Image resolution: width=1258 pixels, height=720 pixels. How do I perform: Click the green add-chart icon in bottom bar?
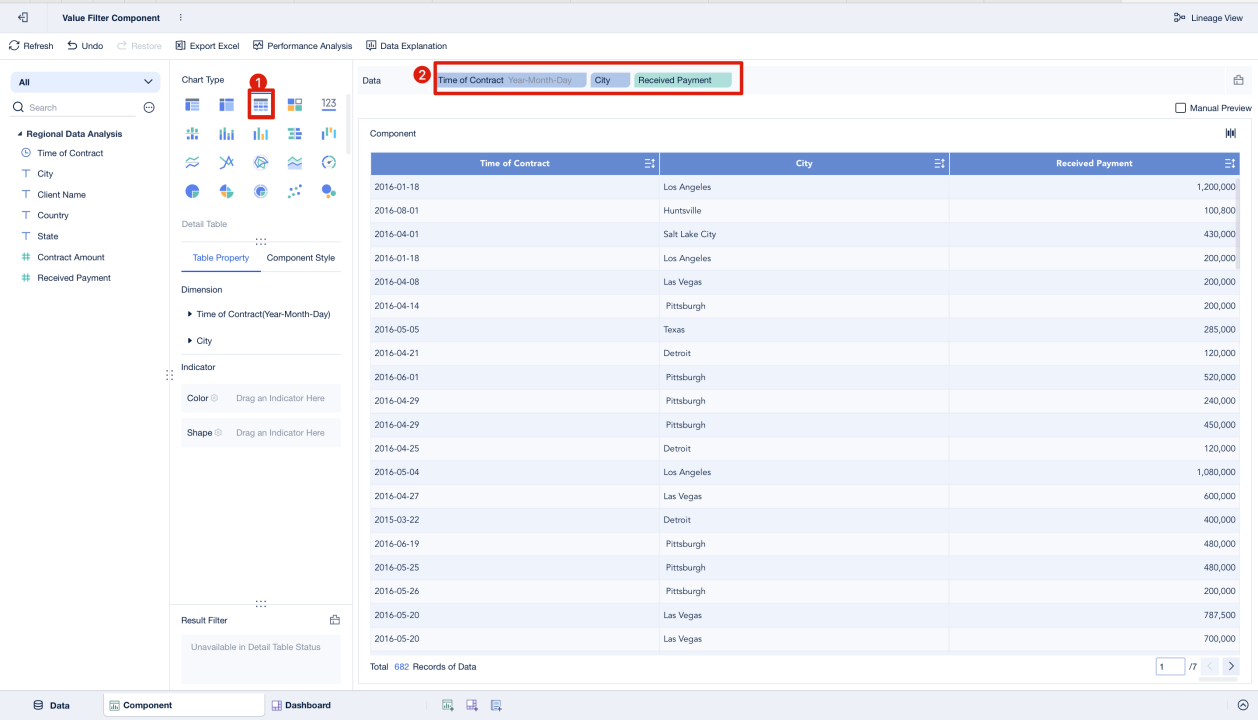click(x=447, y=705)
